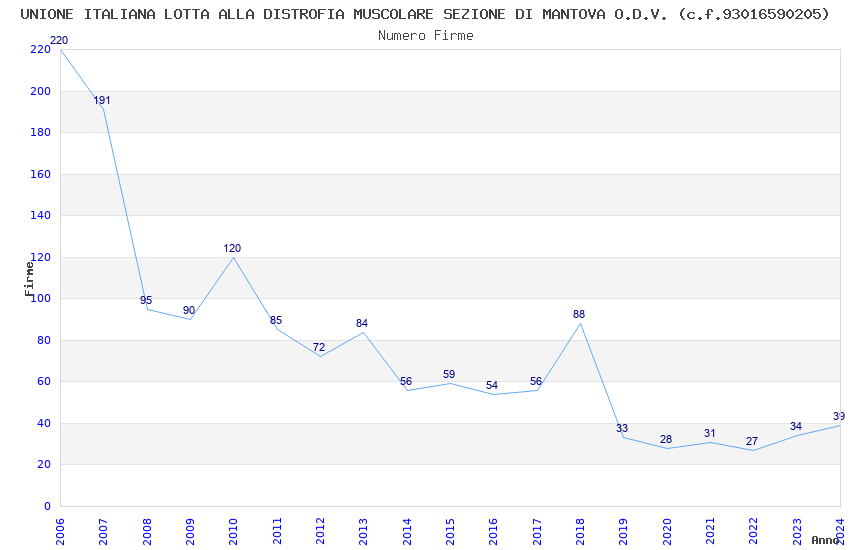This screenshot has width=850, height=550.
Task: Click the y-axis tick label 60
Action: (x=44, y=381)
